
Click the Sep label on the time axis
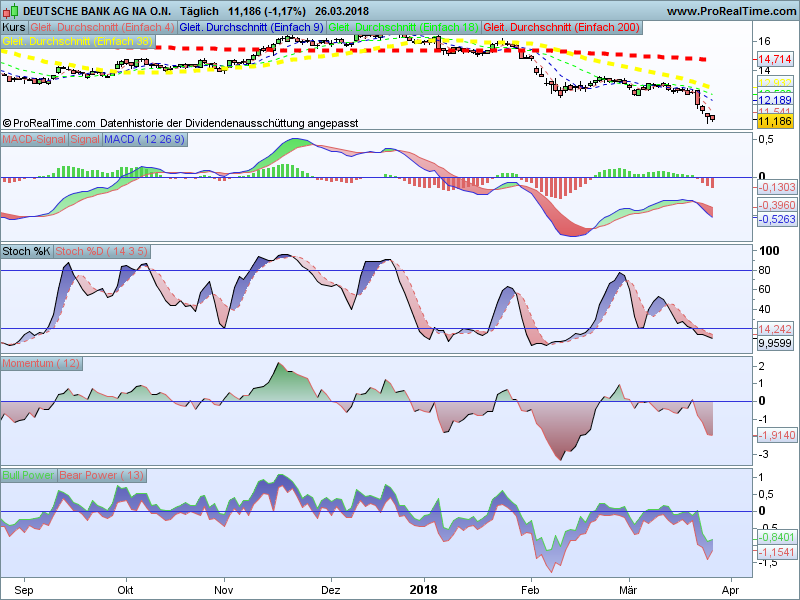[x=24, y=590]
